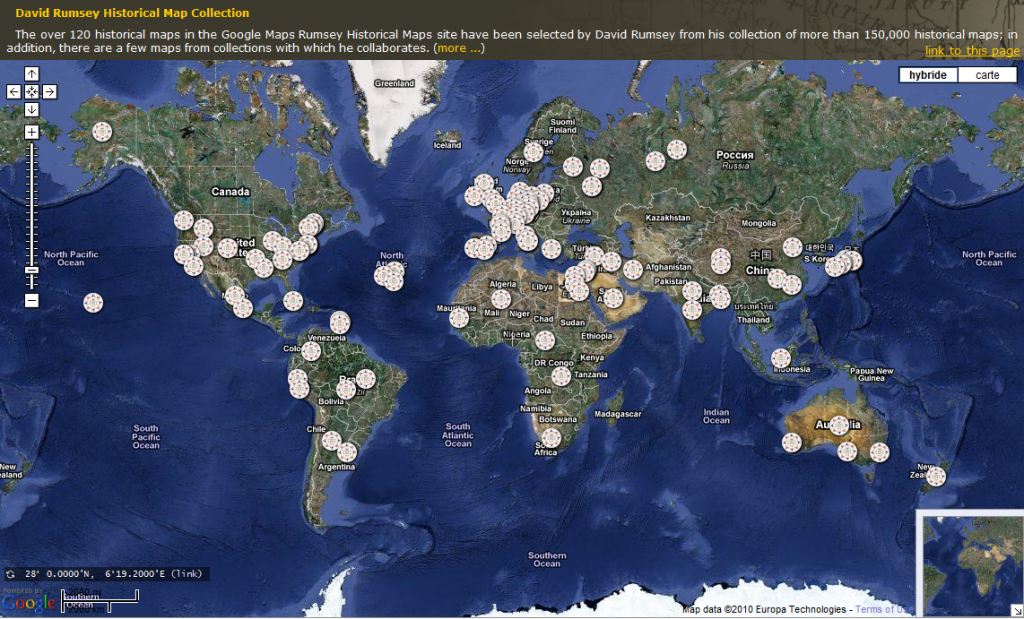This screenshot has width=1024, height=619.
Task: Click the center return-to-last-result pan icon
Action: coord(31,92)
